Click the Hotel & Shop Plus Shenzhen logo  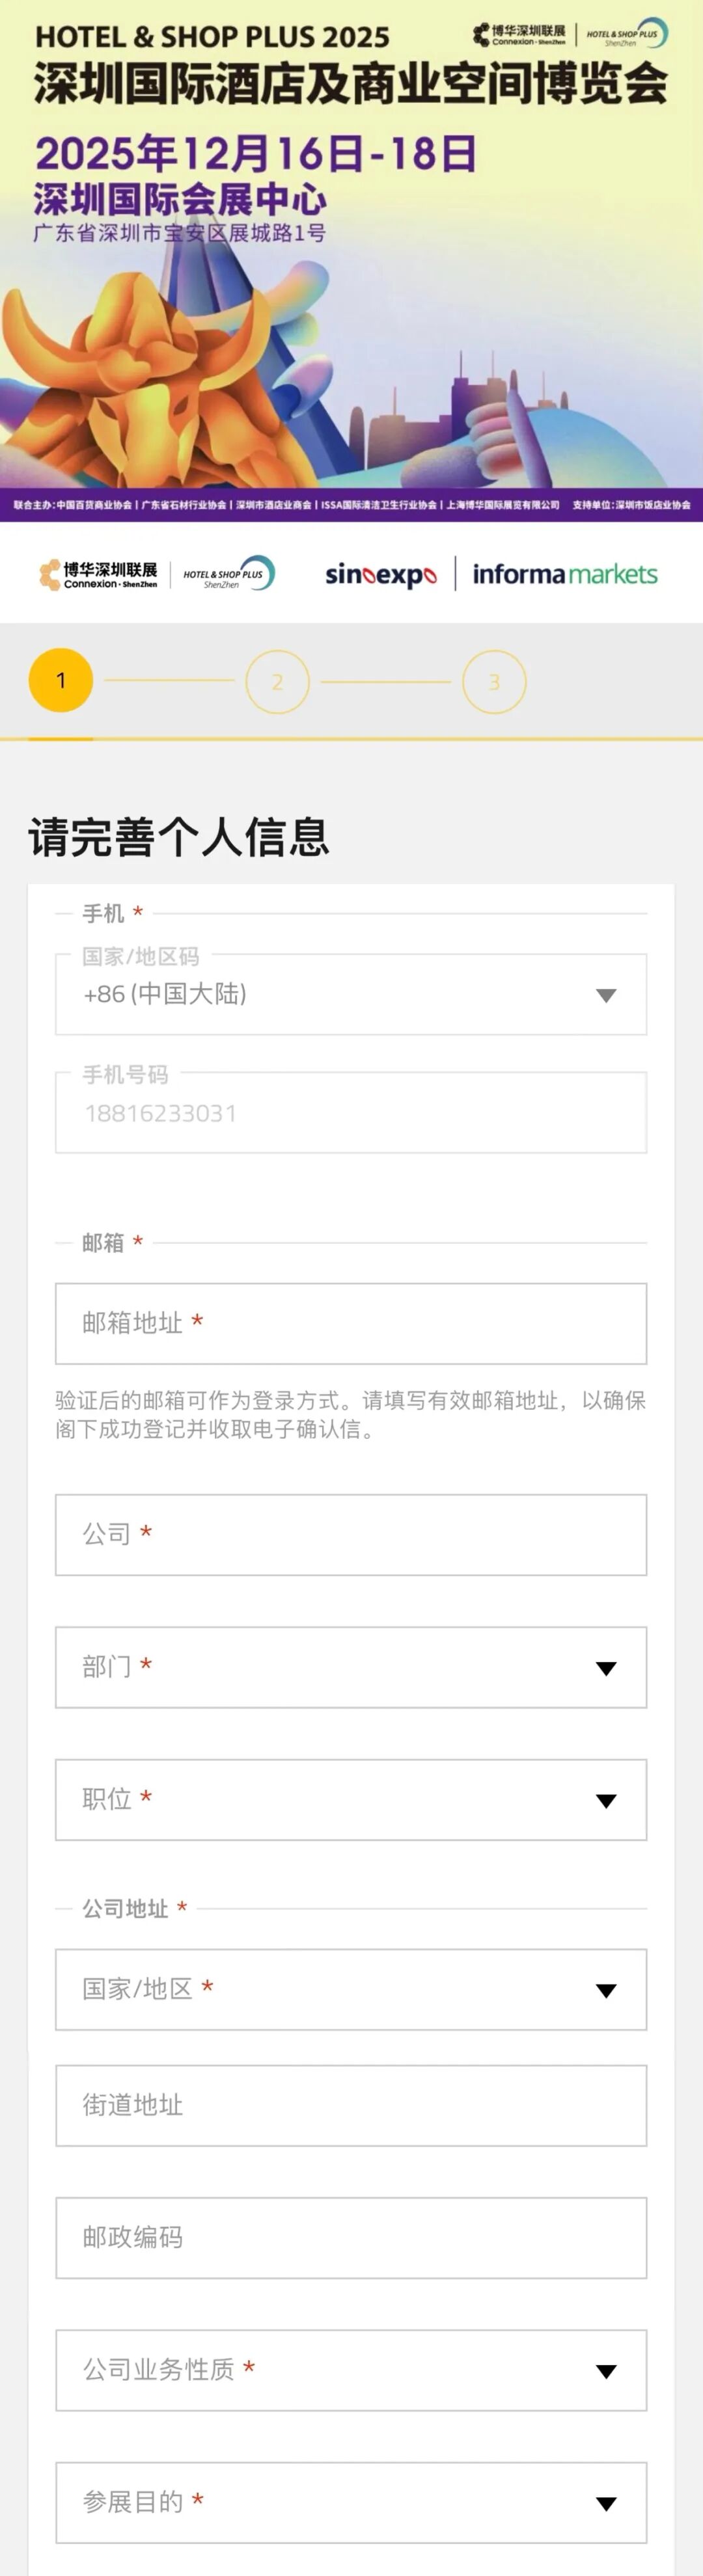228,574
